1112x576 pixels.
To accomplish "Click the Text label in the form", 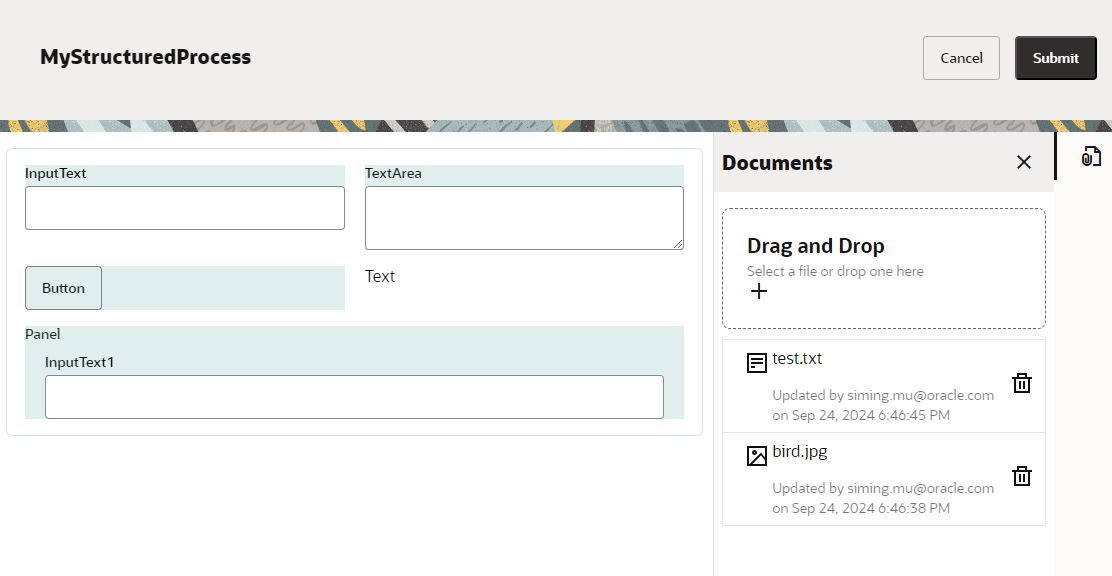I will coord(380,276).
